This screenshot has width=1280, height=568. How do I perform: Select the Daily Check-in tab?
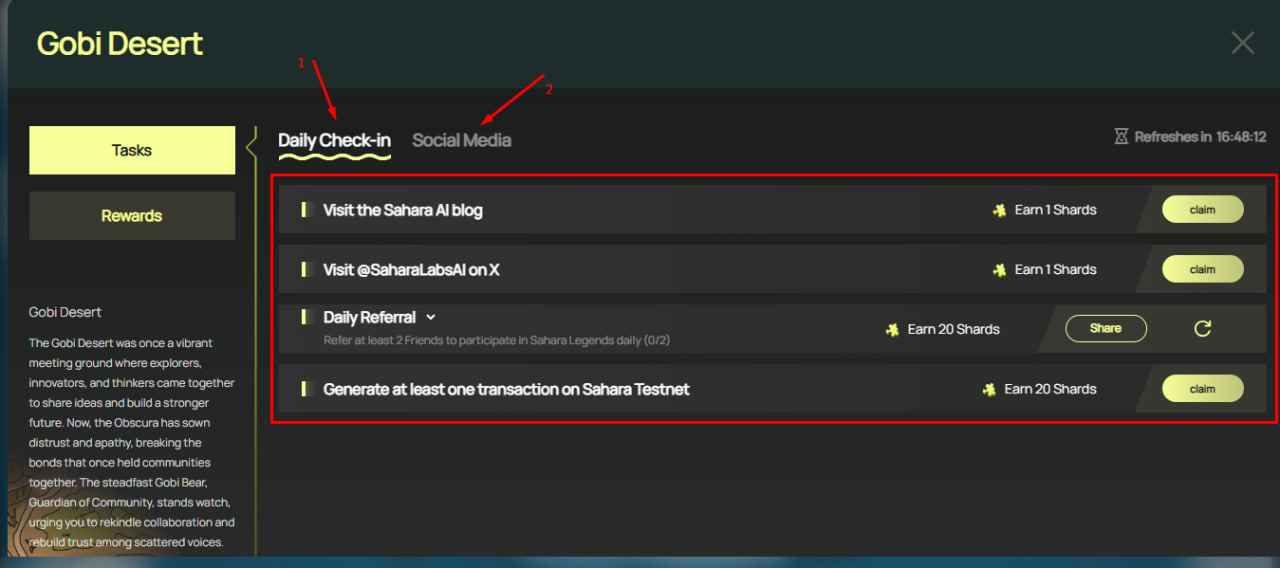tap(334, 140)
